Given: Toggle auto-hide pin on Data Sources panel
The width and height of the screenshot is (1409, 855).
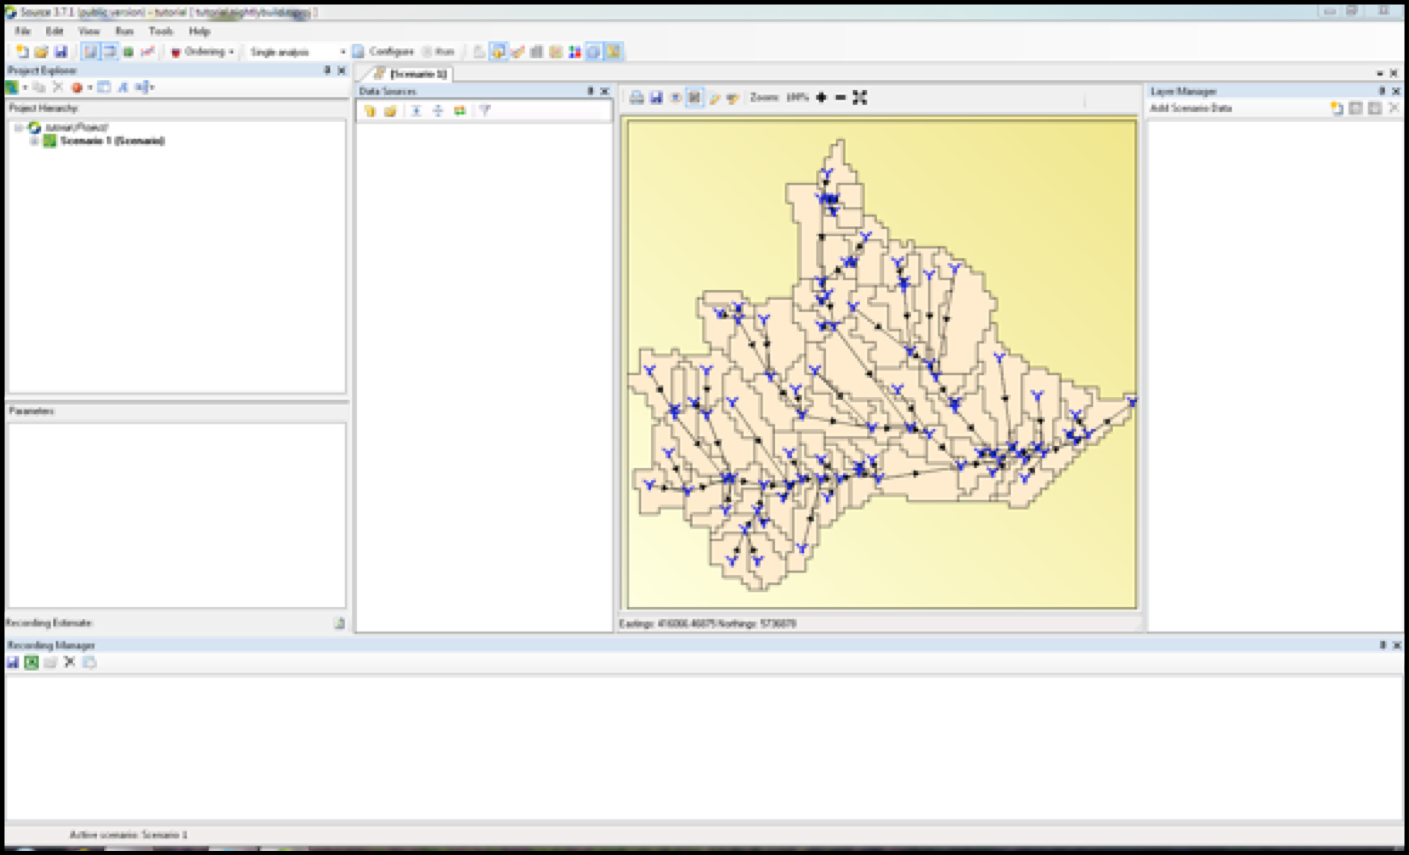Looking at the screenshot, I should 589,91.
